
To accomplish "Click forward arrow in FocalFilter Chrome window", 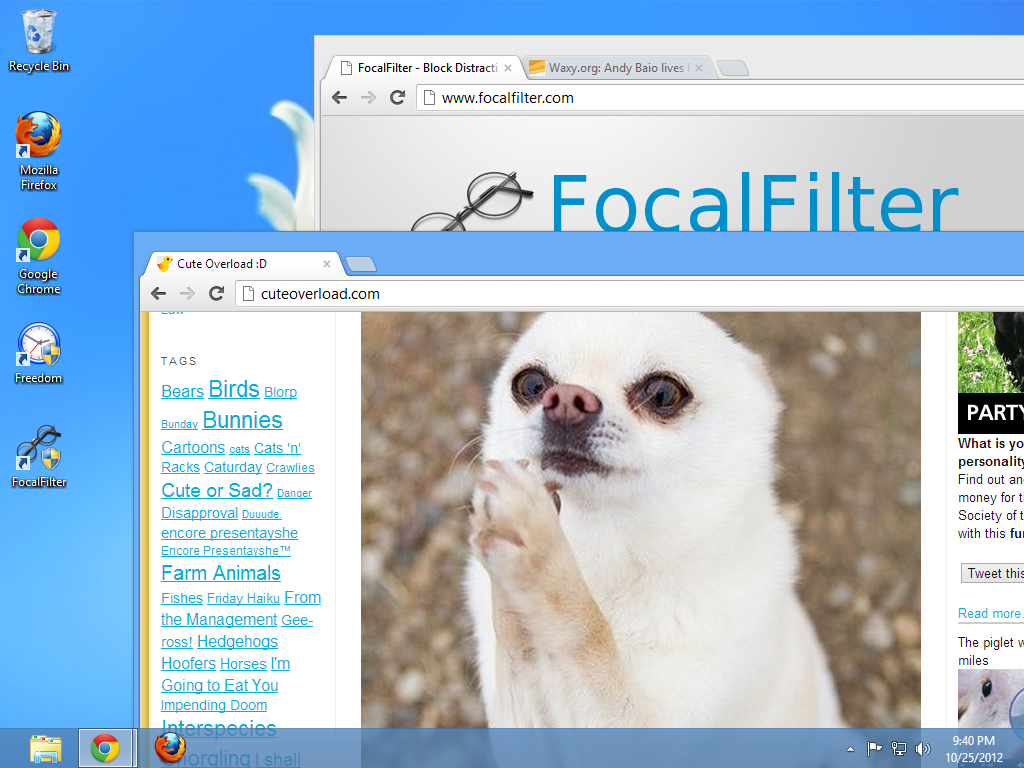I will (368, 98).
